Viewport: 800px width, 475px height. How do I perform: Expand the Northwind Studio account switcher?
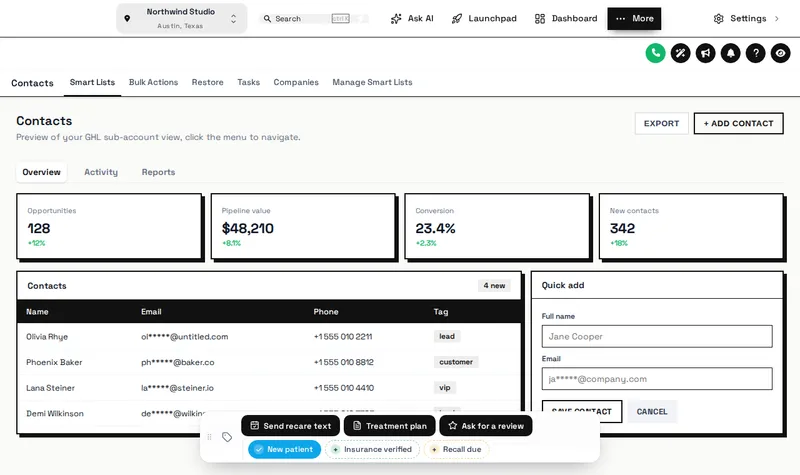coord(182,18)
